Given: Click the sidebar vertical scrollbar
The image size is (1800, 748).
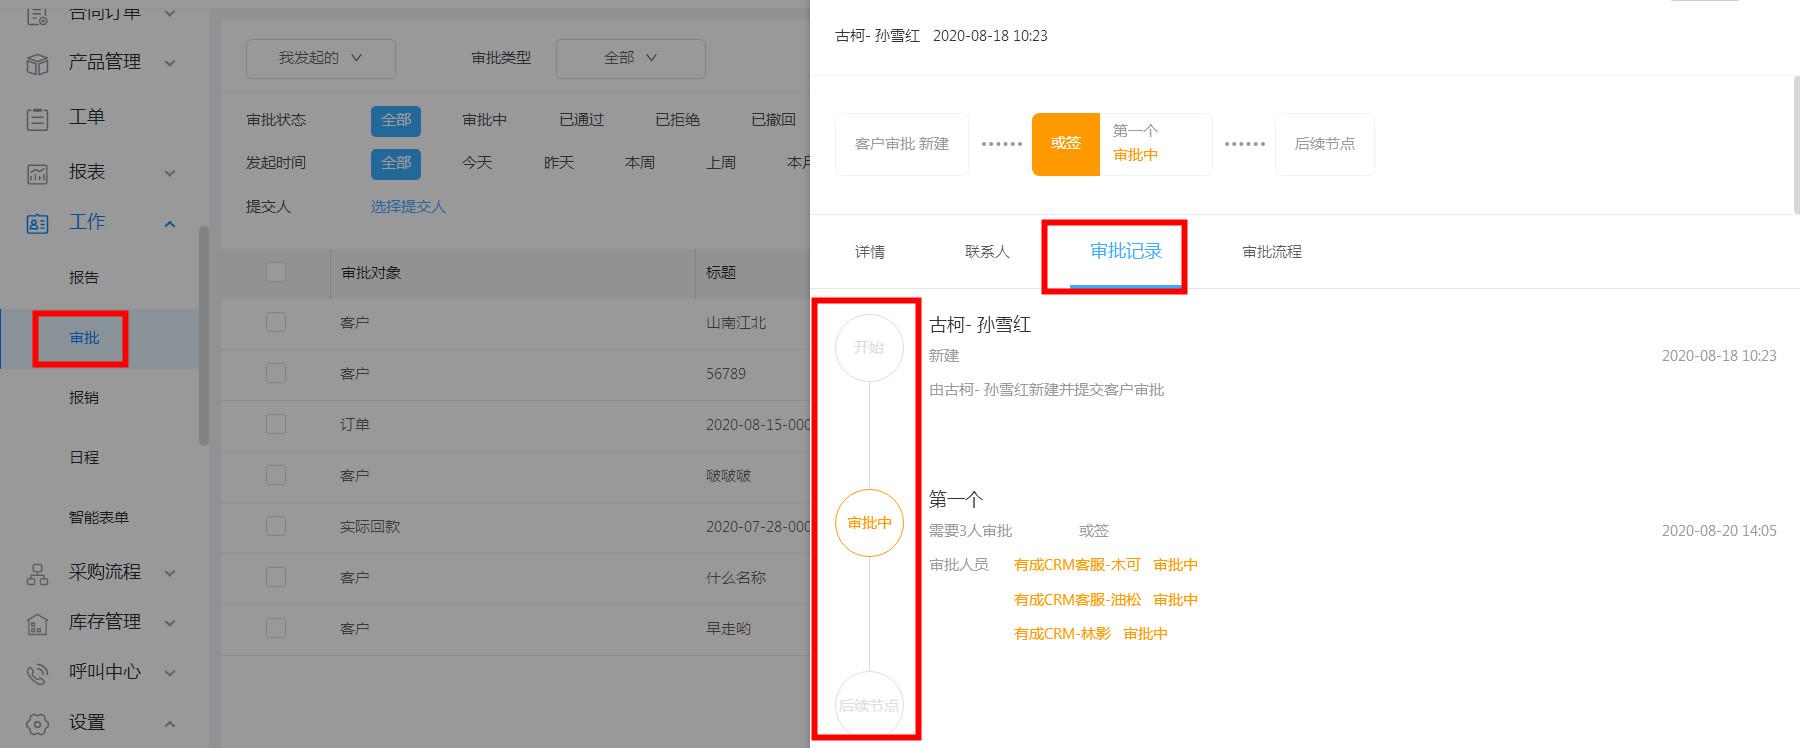Looking at the screenshot, I should point(204,336).
